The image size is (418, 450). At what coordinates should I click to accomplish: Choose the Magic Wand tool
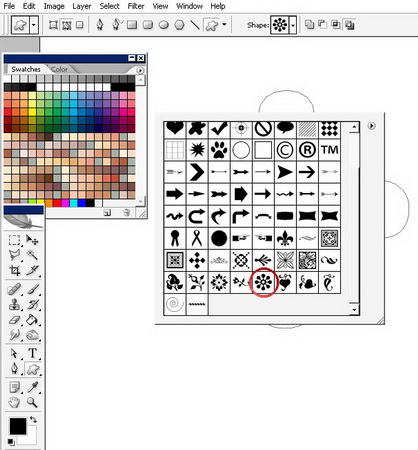point(32,255)
